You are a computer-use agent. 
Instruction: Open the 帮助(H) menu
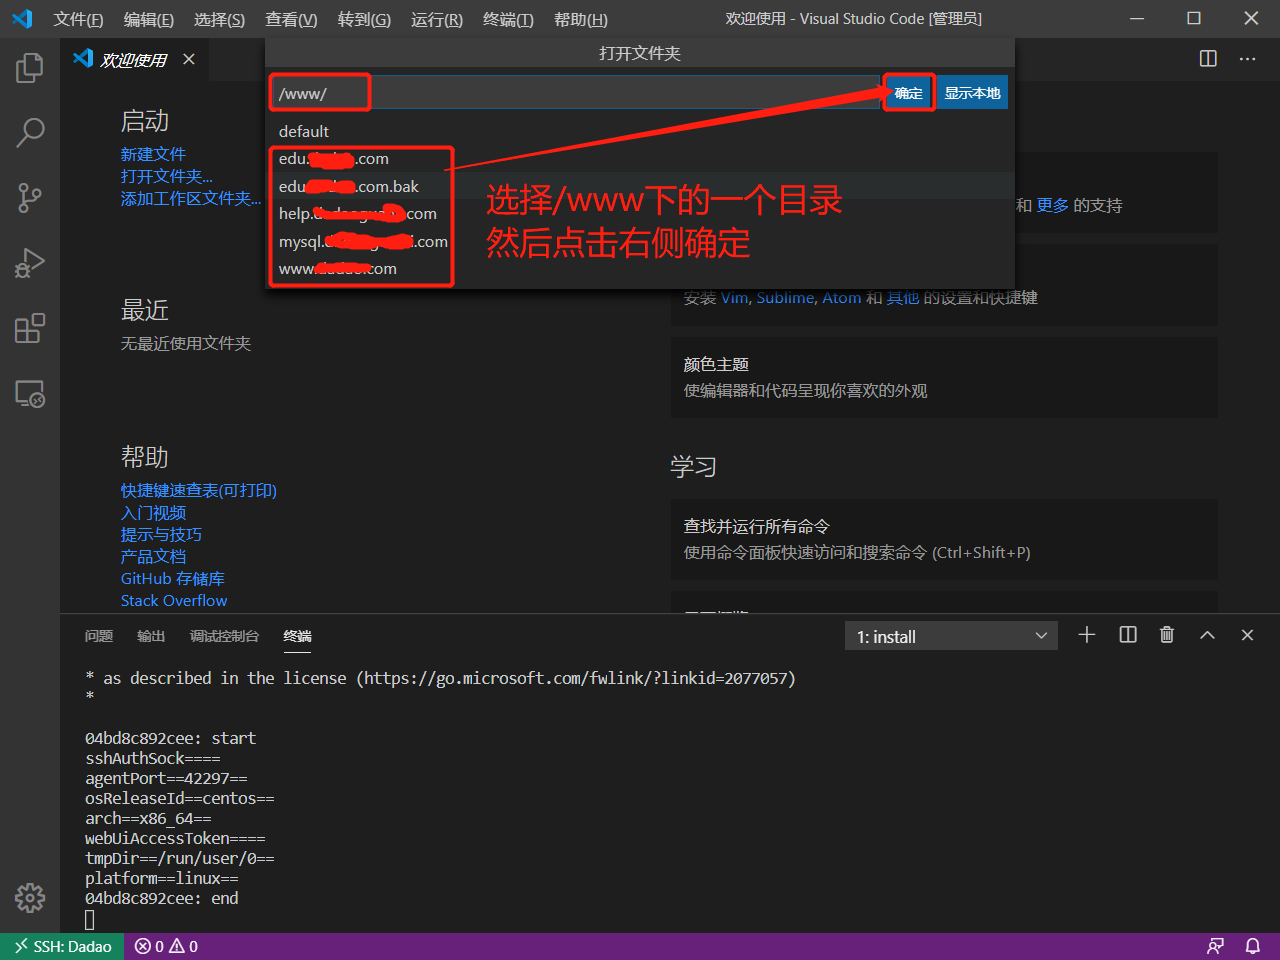[581, 20]
